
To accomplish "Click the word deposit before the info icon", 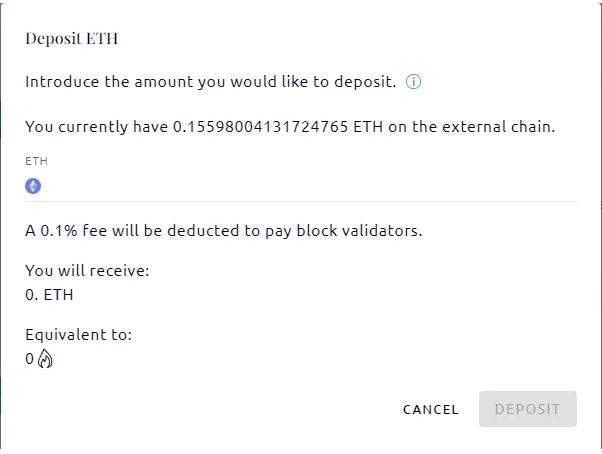I will tap(365, 82).
